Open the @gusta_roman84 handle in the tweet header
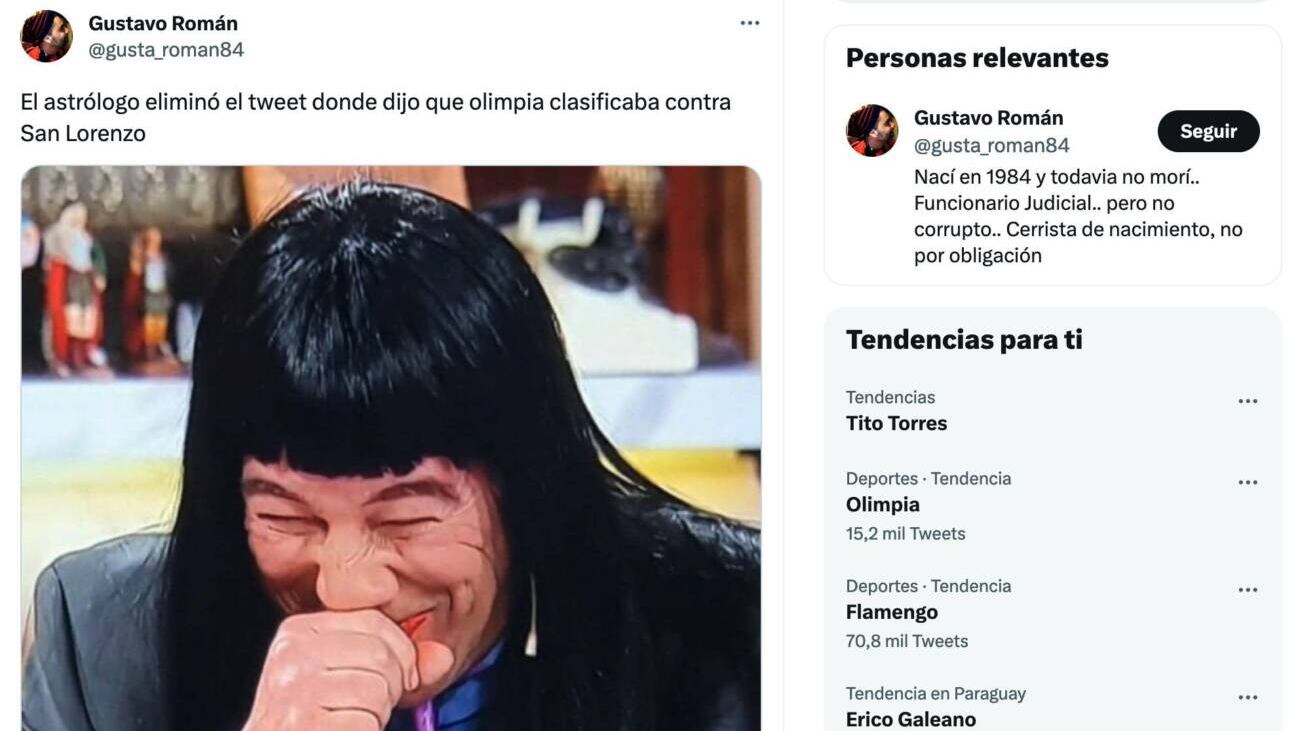Viewport: 1300px width, 731px height. [x=166, y=49]
